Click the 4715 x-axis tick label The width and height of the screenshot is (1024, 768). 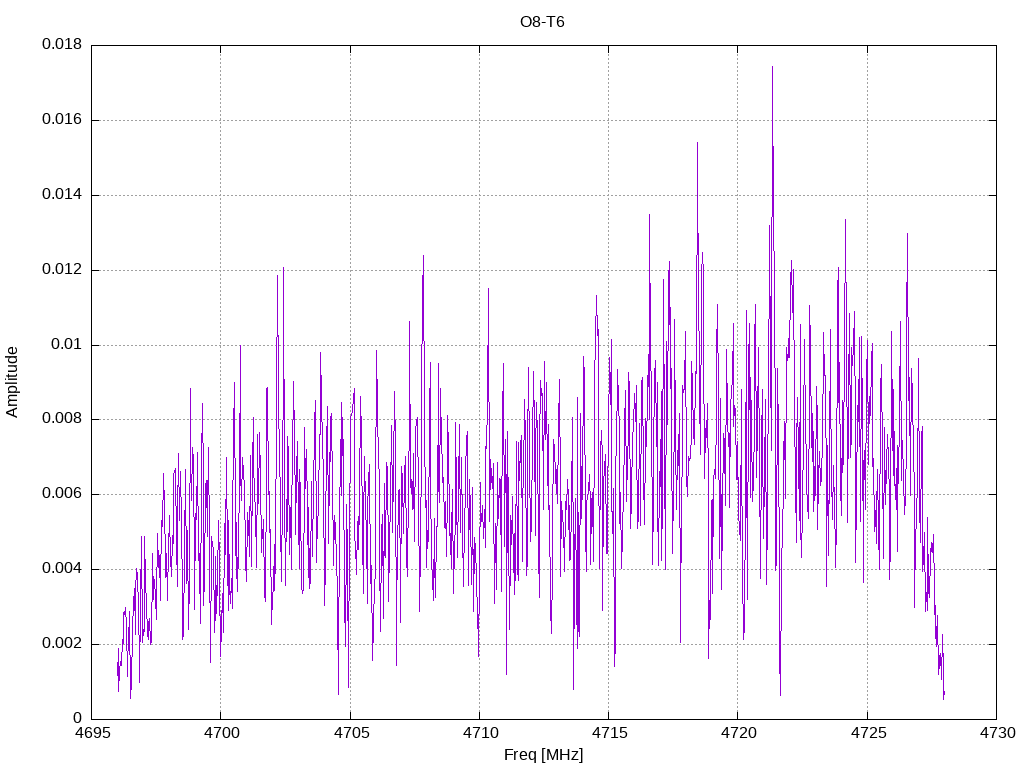coord(609,733)
